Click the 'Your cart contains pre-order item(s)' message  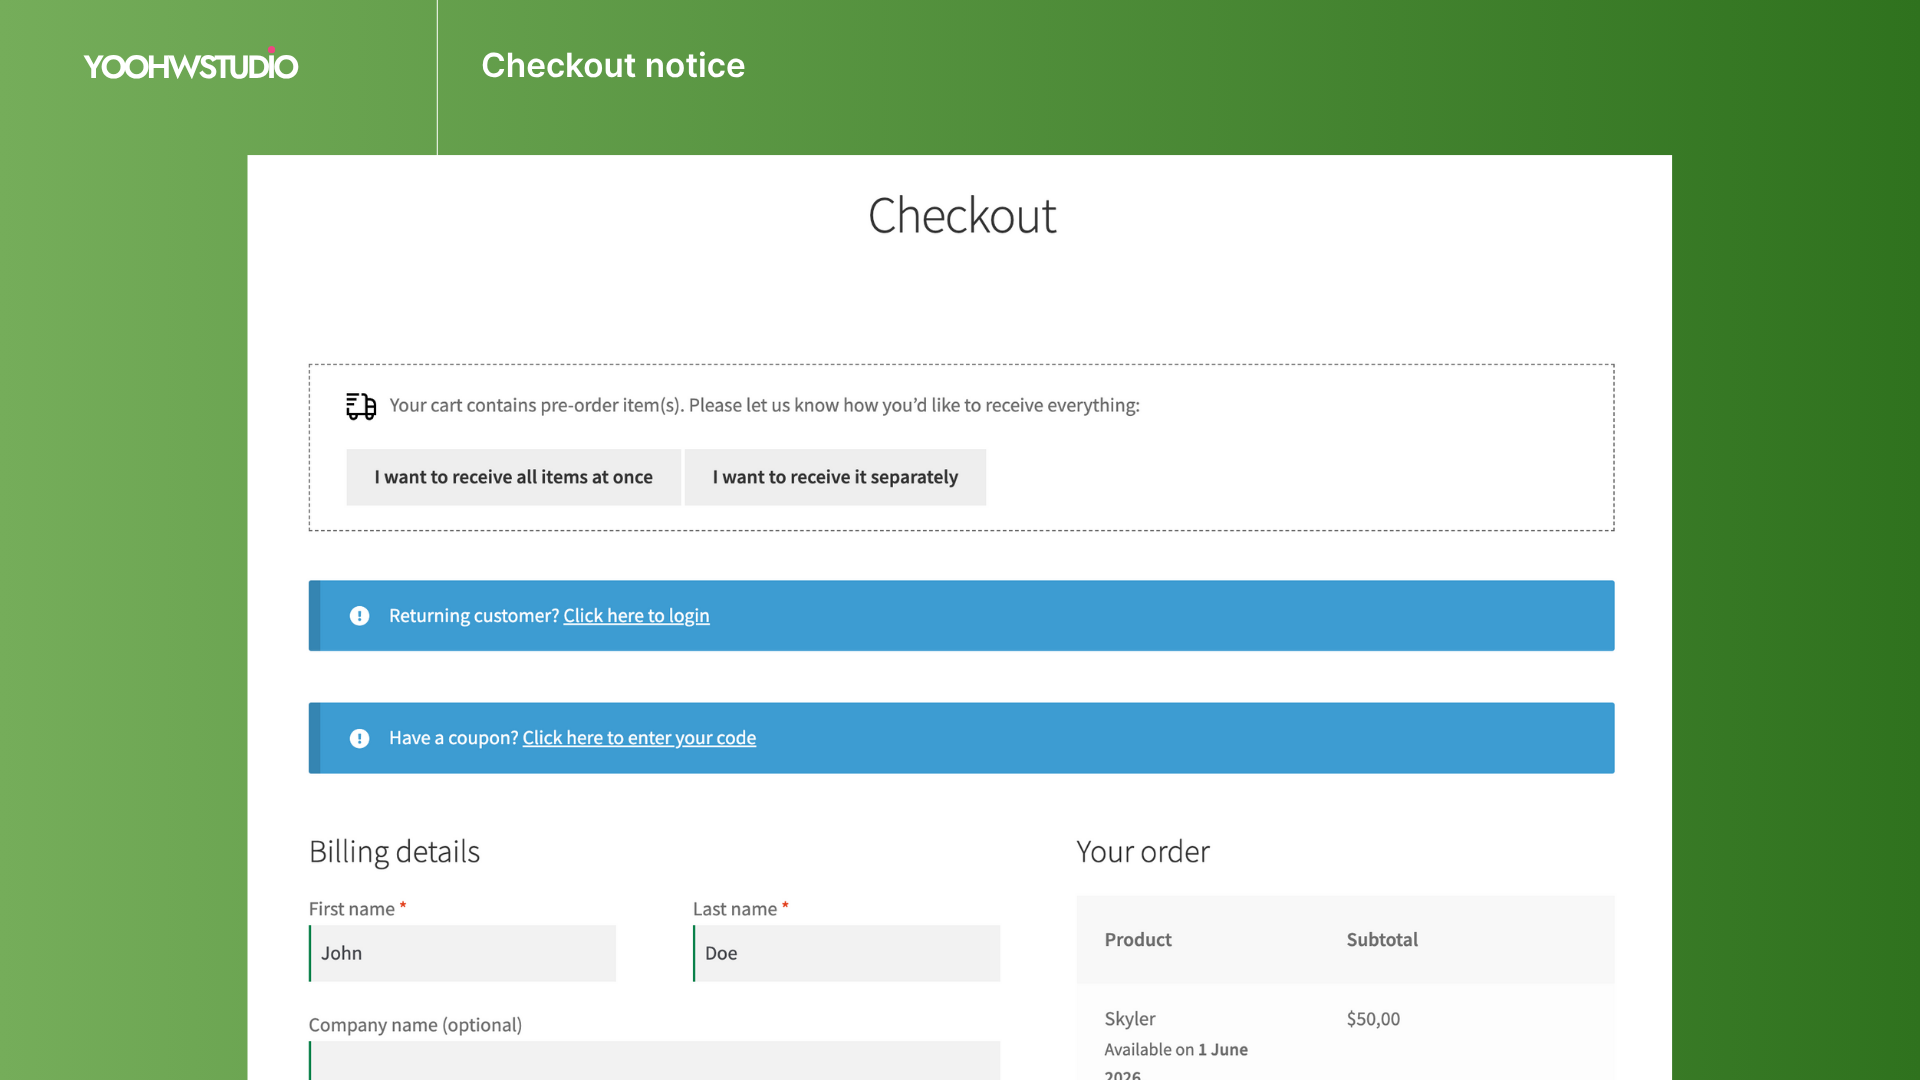764,405
